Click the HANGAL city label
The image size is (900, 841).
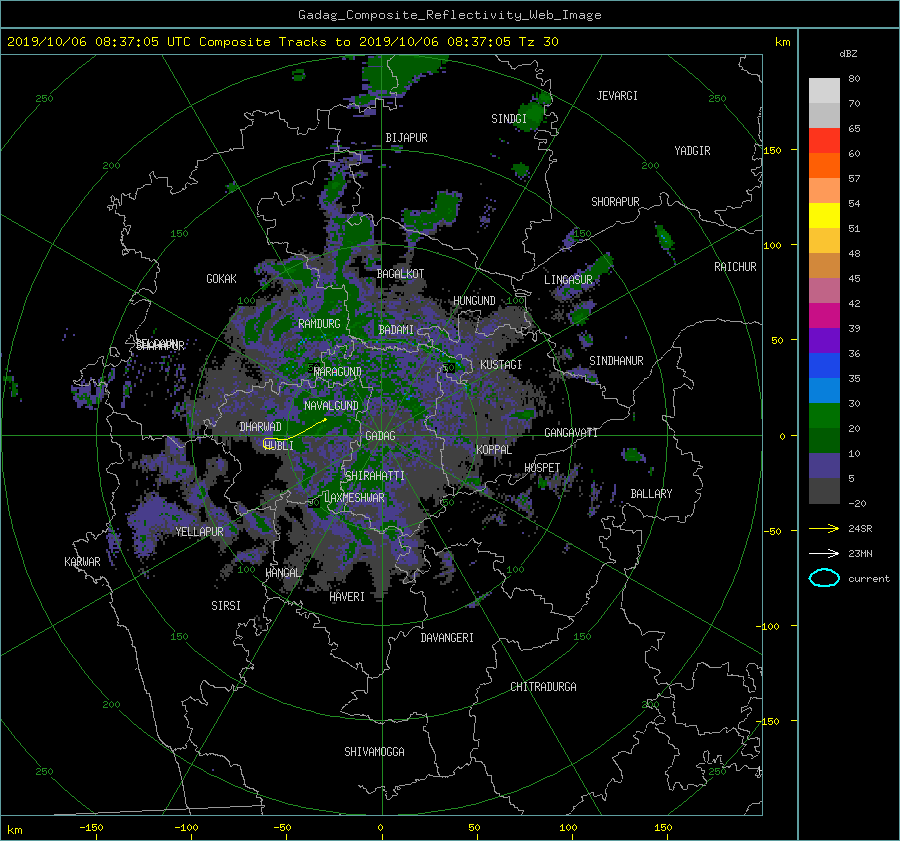click(x=283, y=573)
